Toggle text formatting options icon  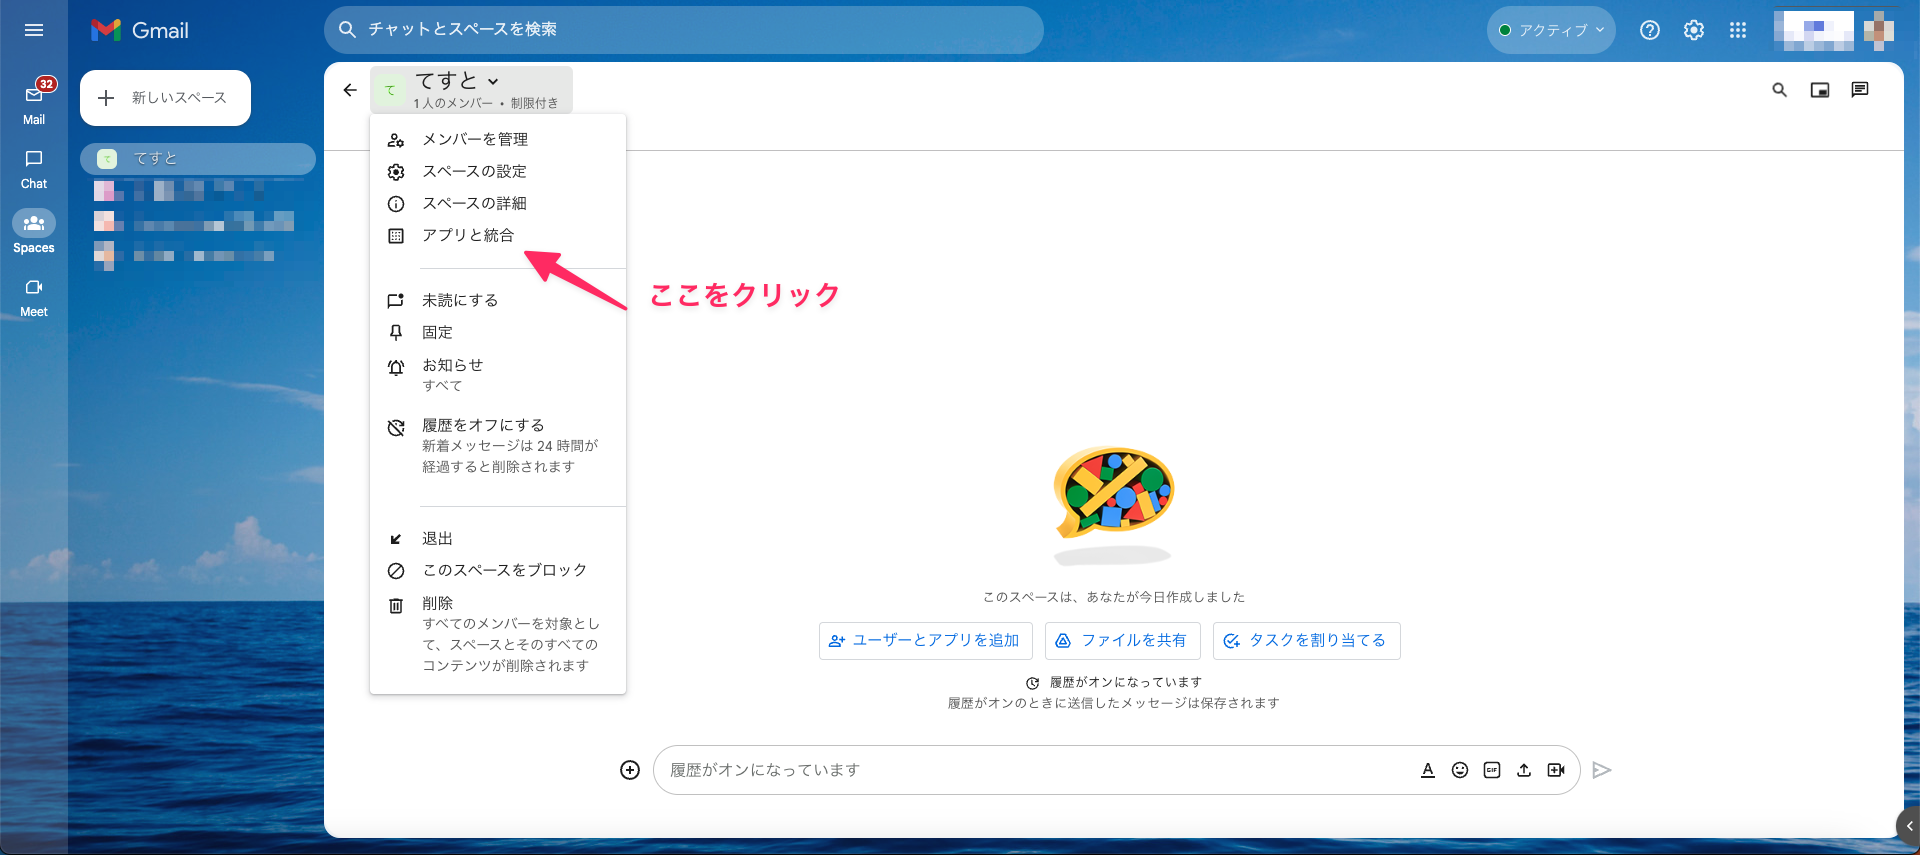click(x=1428, y=770)
